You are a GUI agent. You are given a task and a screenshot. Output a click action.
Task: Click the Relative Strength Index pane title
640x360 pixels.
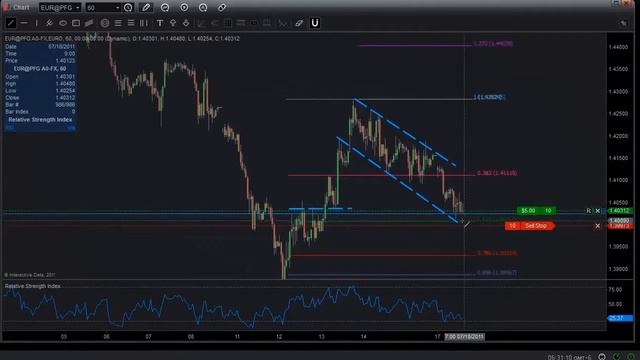(33, 286)
